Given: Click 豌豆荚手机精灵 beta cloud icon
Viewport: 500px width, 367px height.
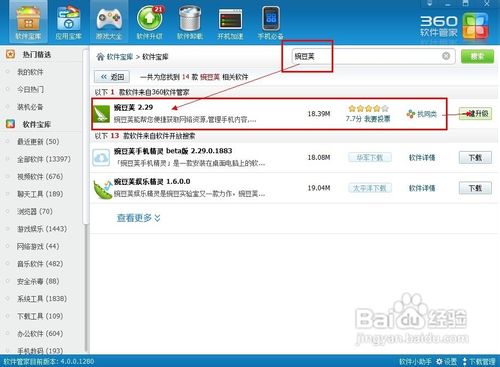Looking at the screenshot, I should [x=101, y=157].
